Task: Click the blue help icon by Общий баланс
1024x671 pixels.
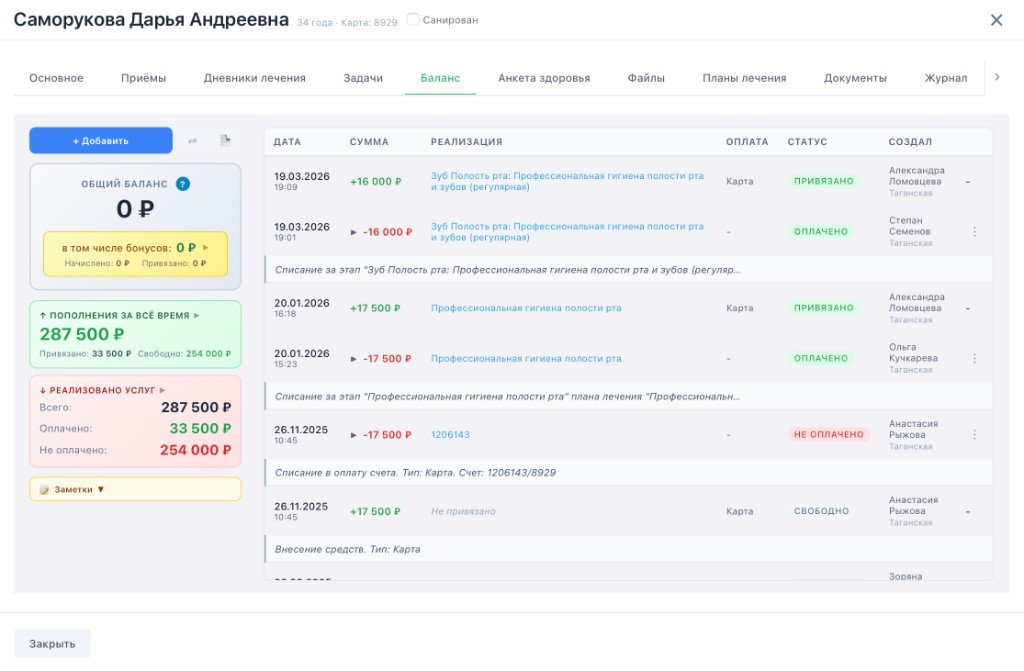Action: click(183, 184)
